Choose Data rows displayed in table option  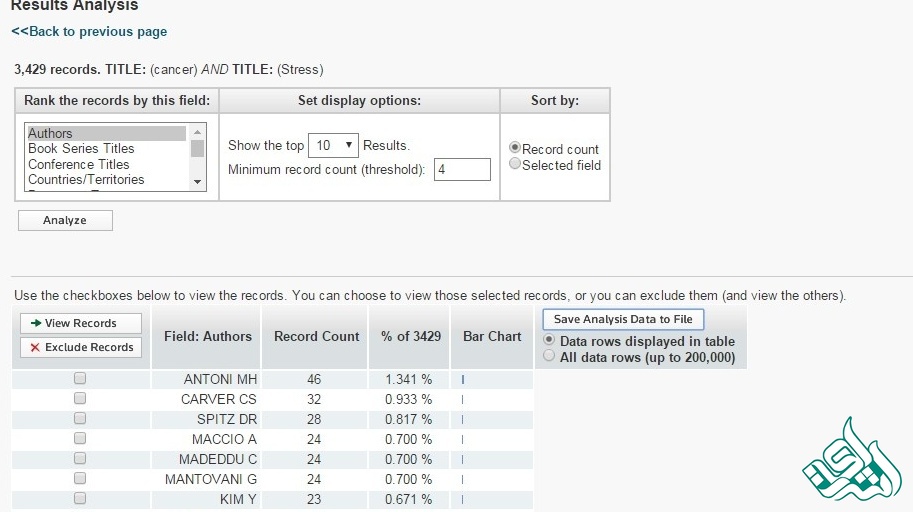pos(549,341)
